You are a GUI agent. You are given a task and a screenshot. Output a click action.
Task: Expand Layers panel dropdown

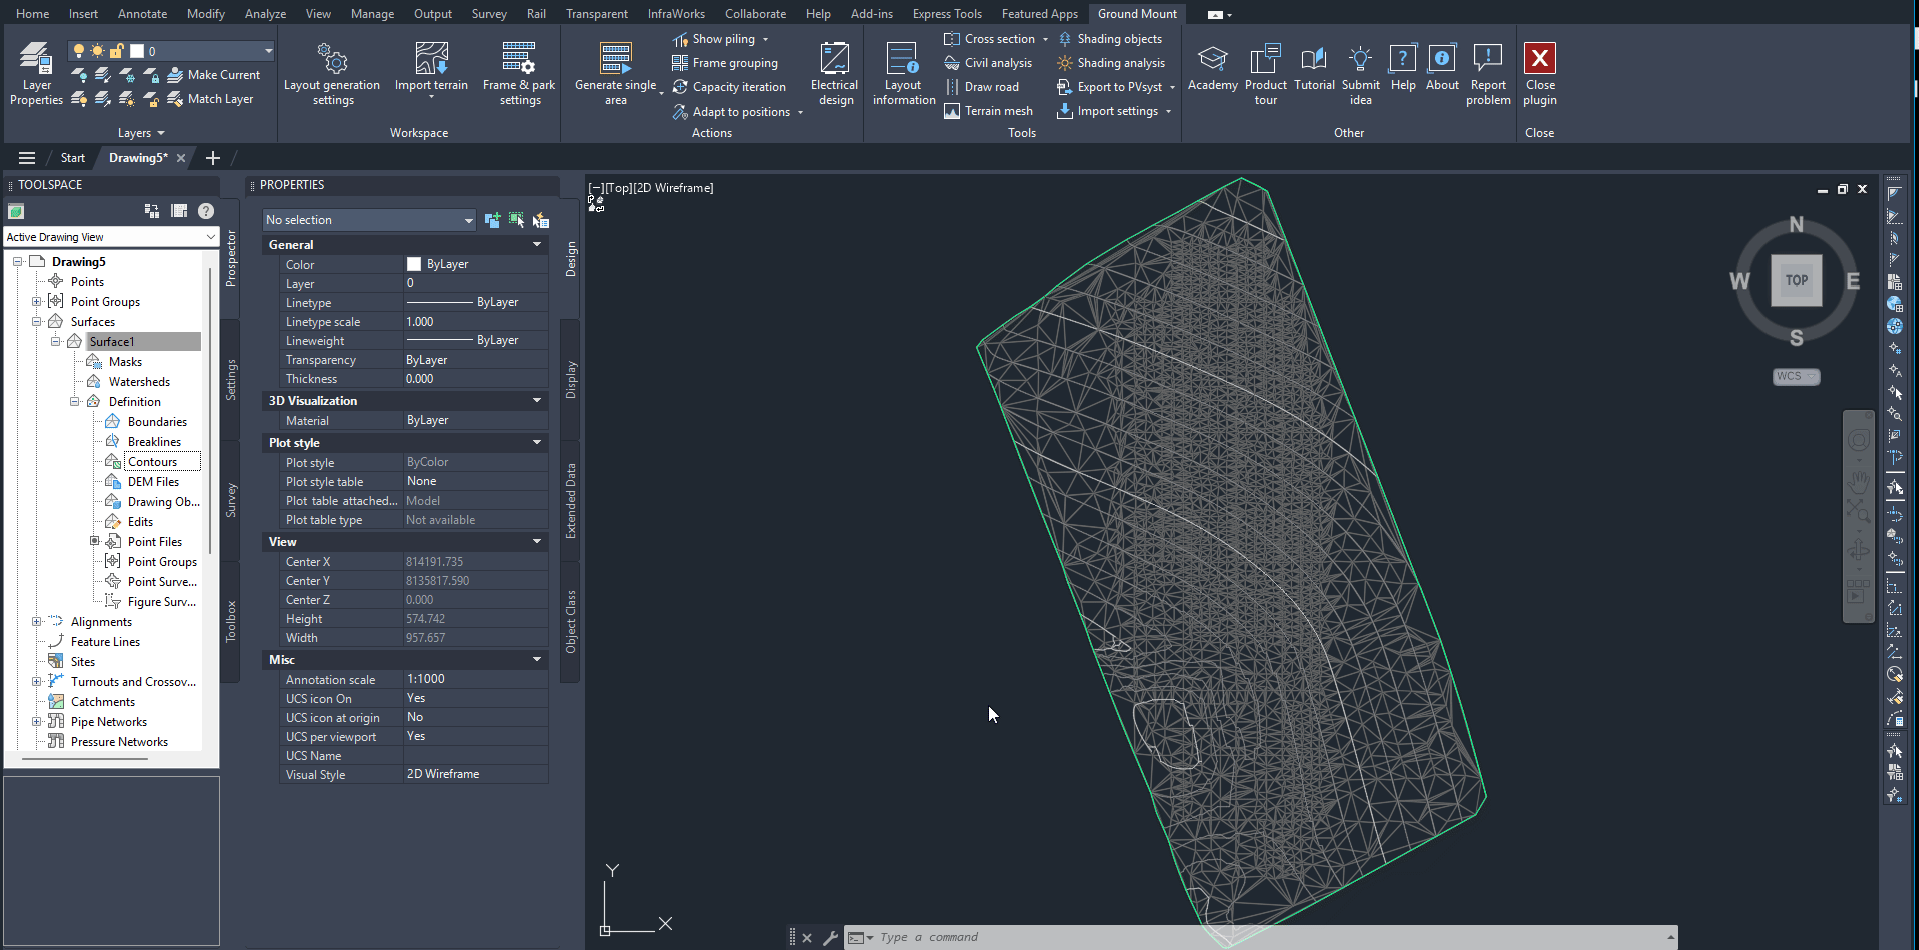(x=141, y=133)
